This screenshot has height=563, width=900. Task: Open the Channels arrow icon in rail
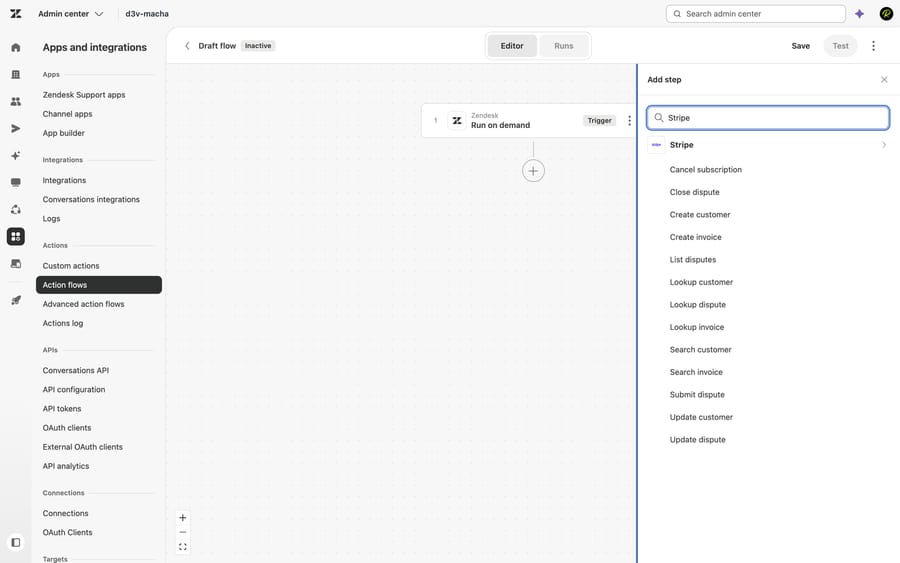[x=15, y=129]
